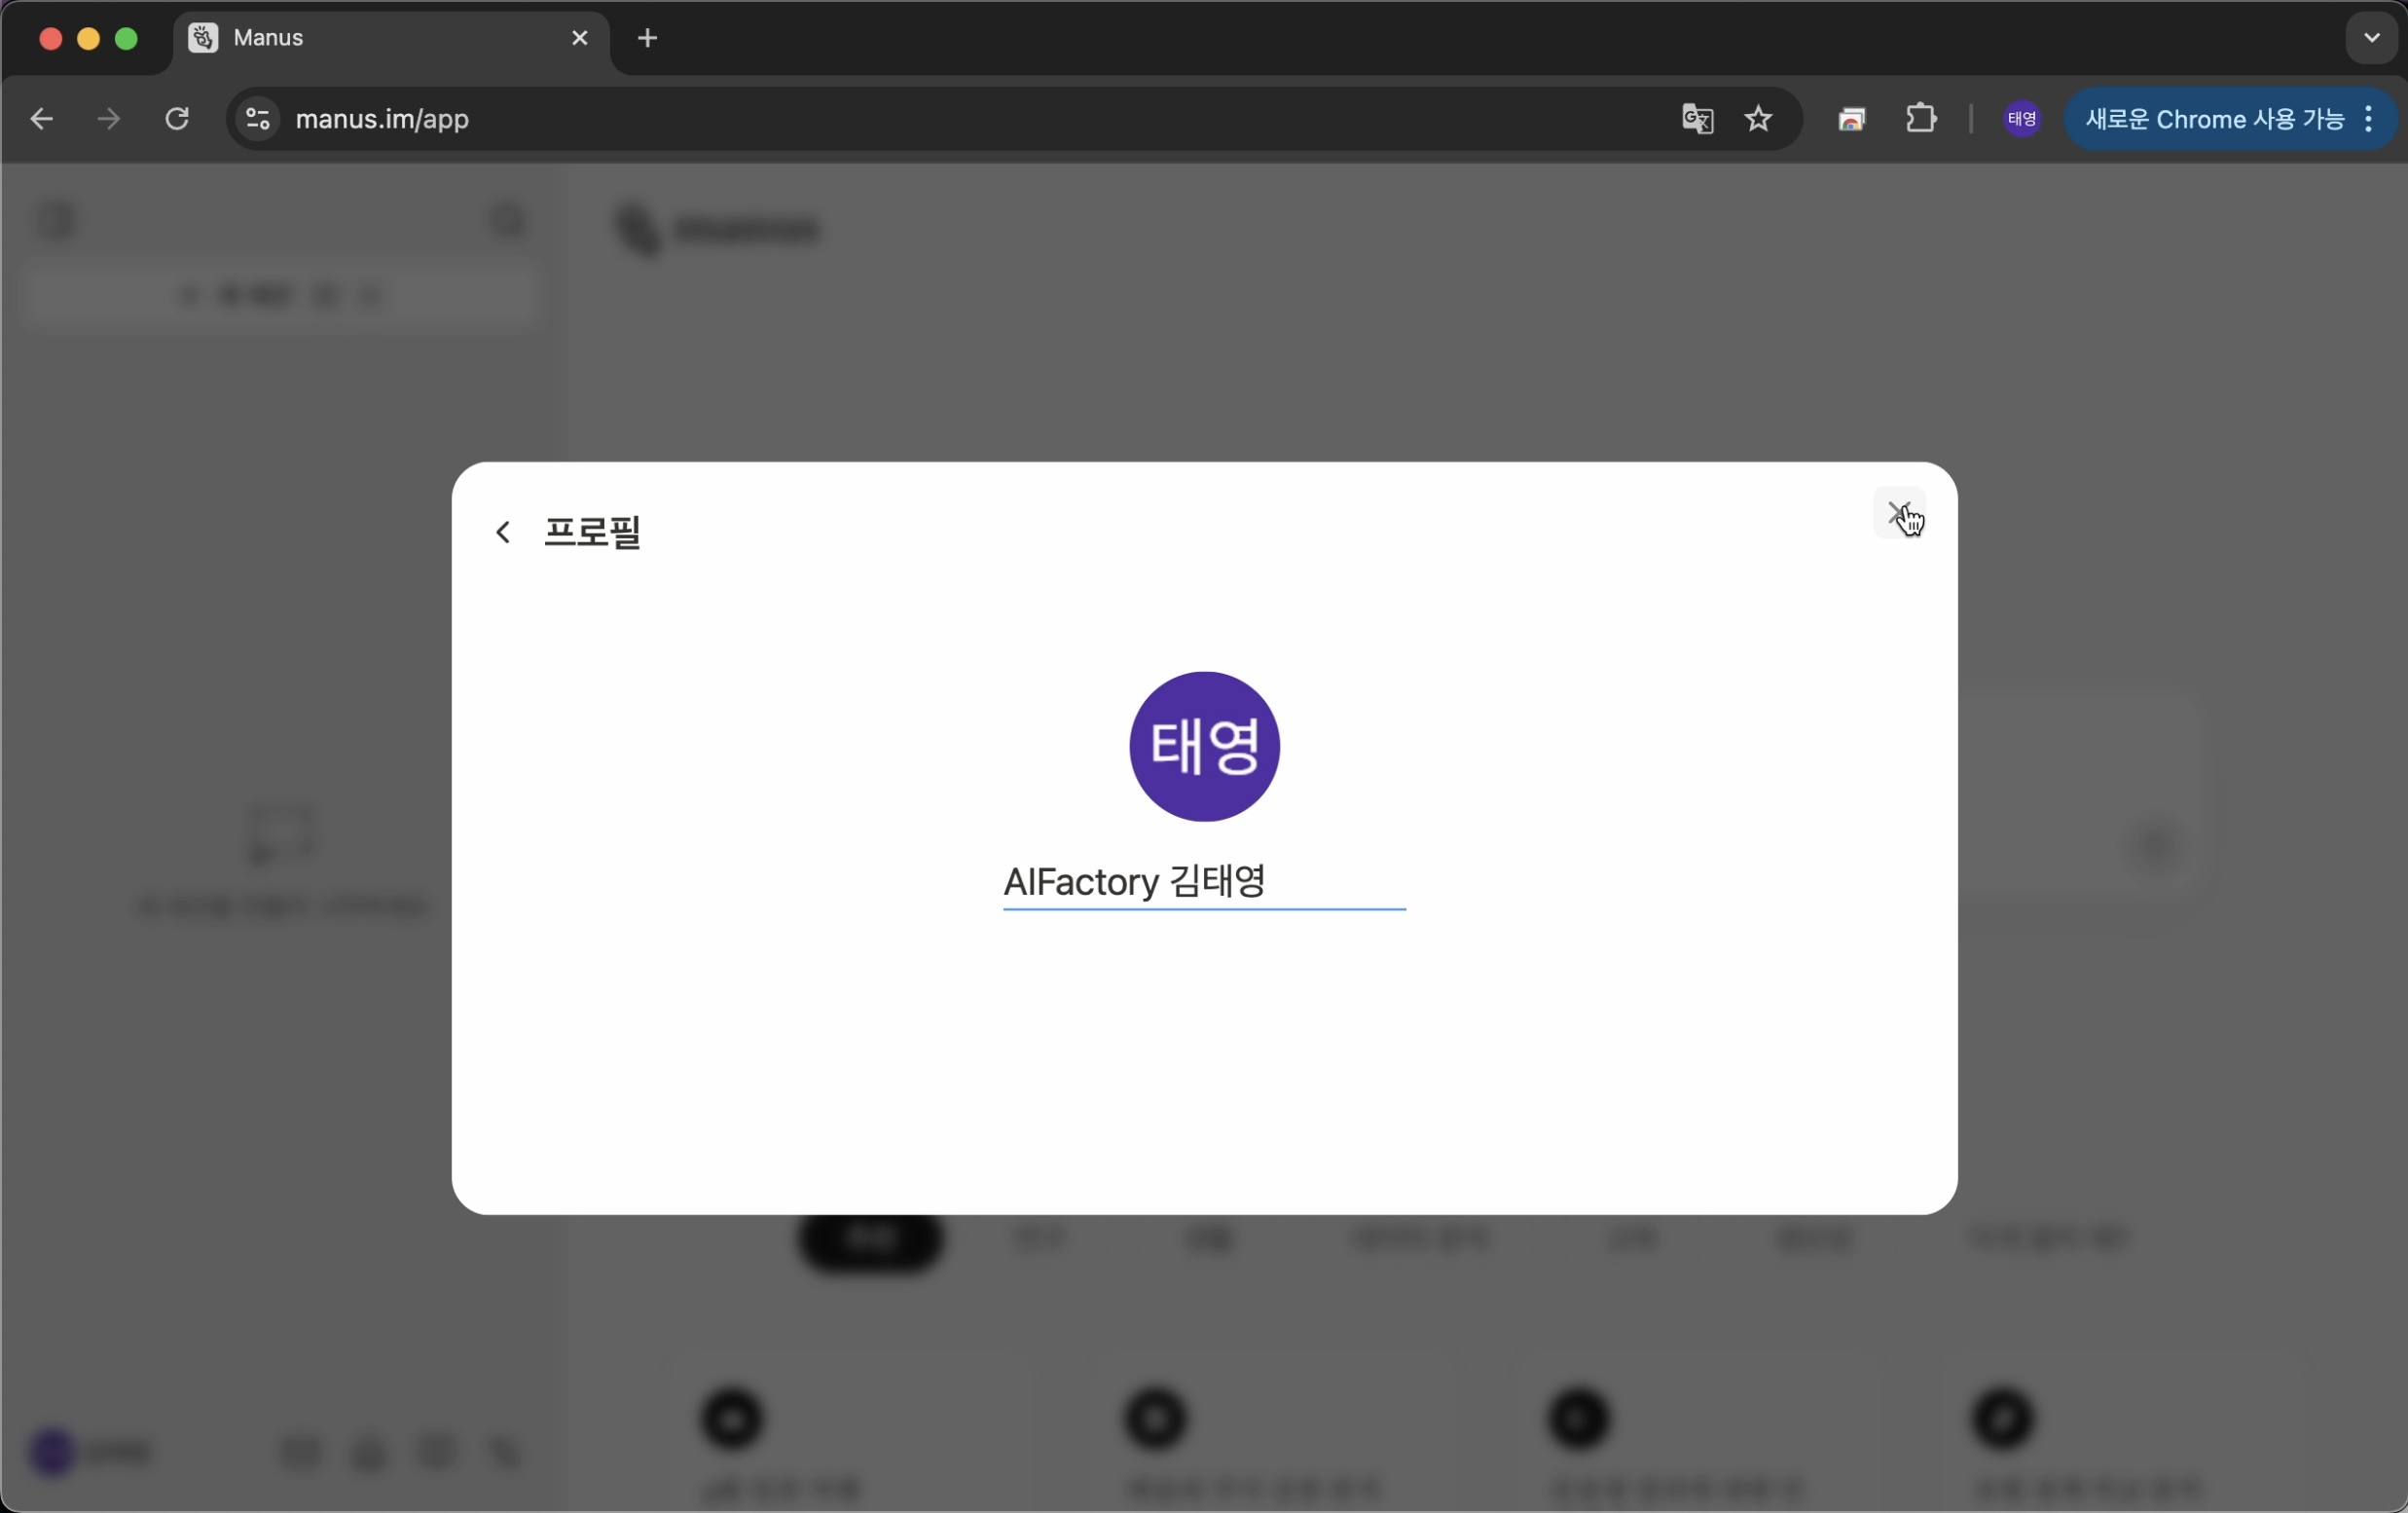This screenshot has width=2408, height=1513.
Task: Click the 프로필 dialog title
Action: [592, 532]
